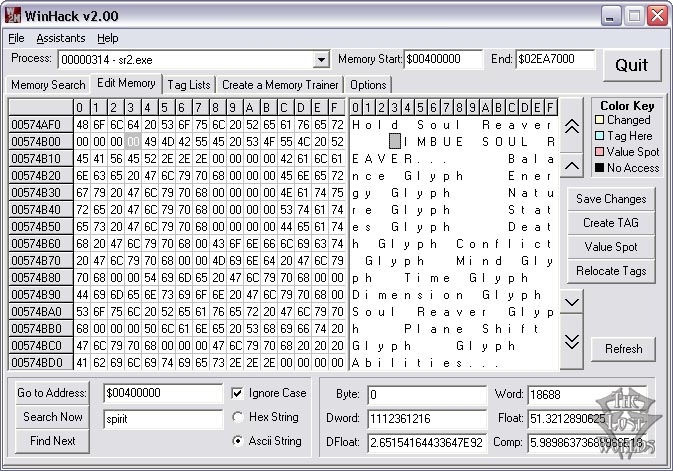The height and width of the screenshot is (471, 673).
Task: Click hex byte 41 in row 00574BD0
Action: [x=82, y=363]
